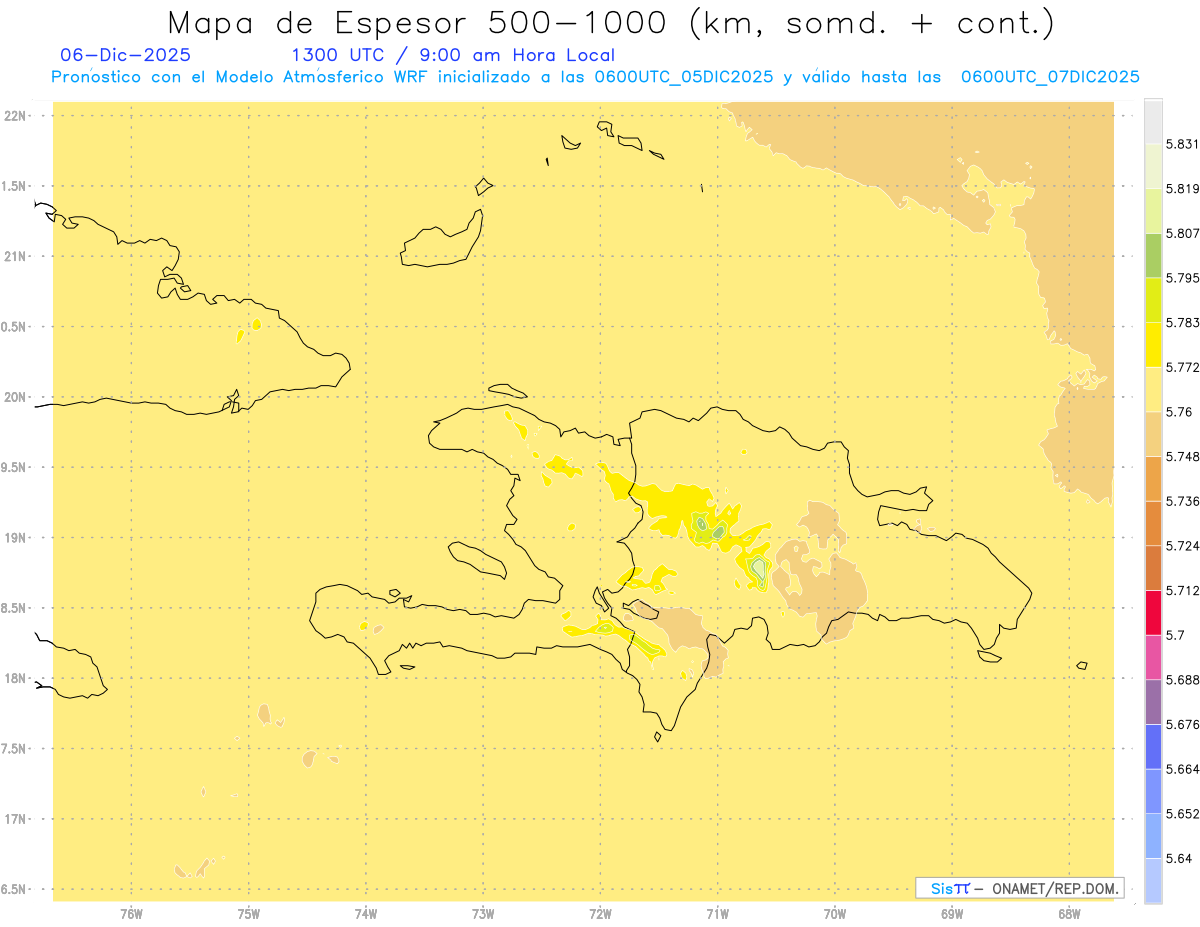Click the colorbar value '5.736'
The width and height of the screenshot is (1200, 927).
[1182, 501]
